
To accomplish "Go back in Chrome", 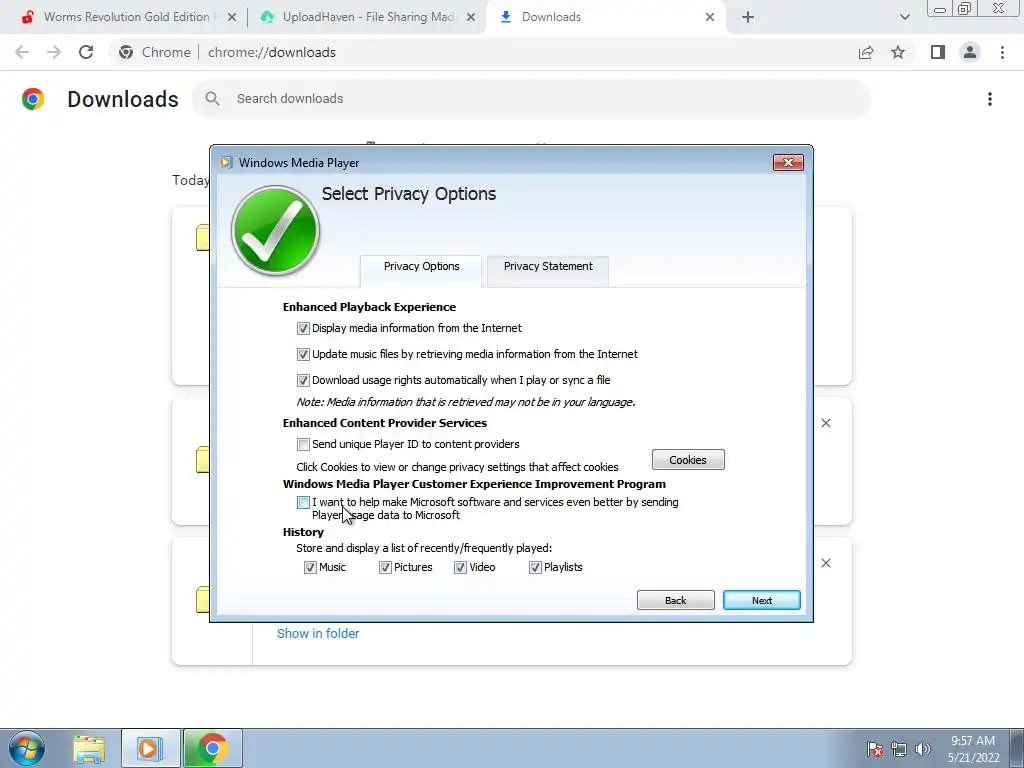I will 22,52.
